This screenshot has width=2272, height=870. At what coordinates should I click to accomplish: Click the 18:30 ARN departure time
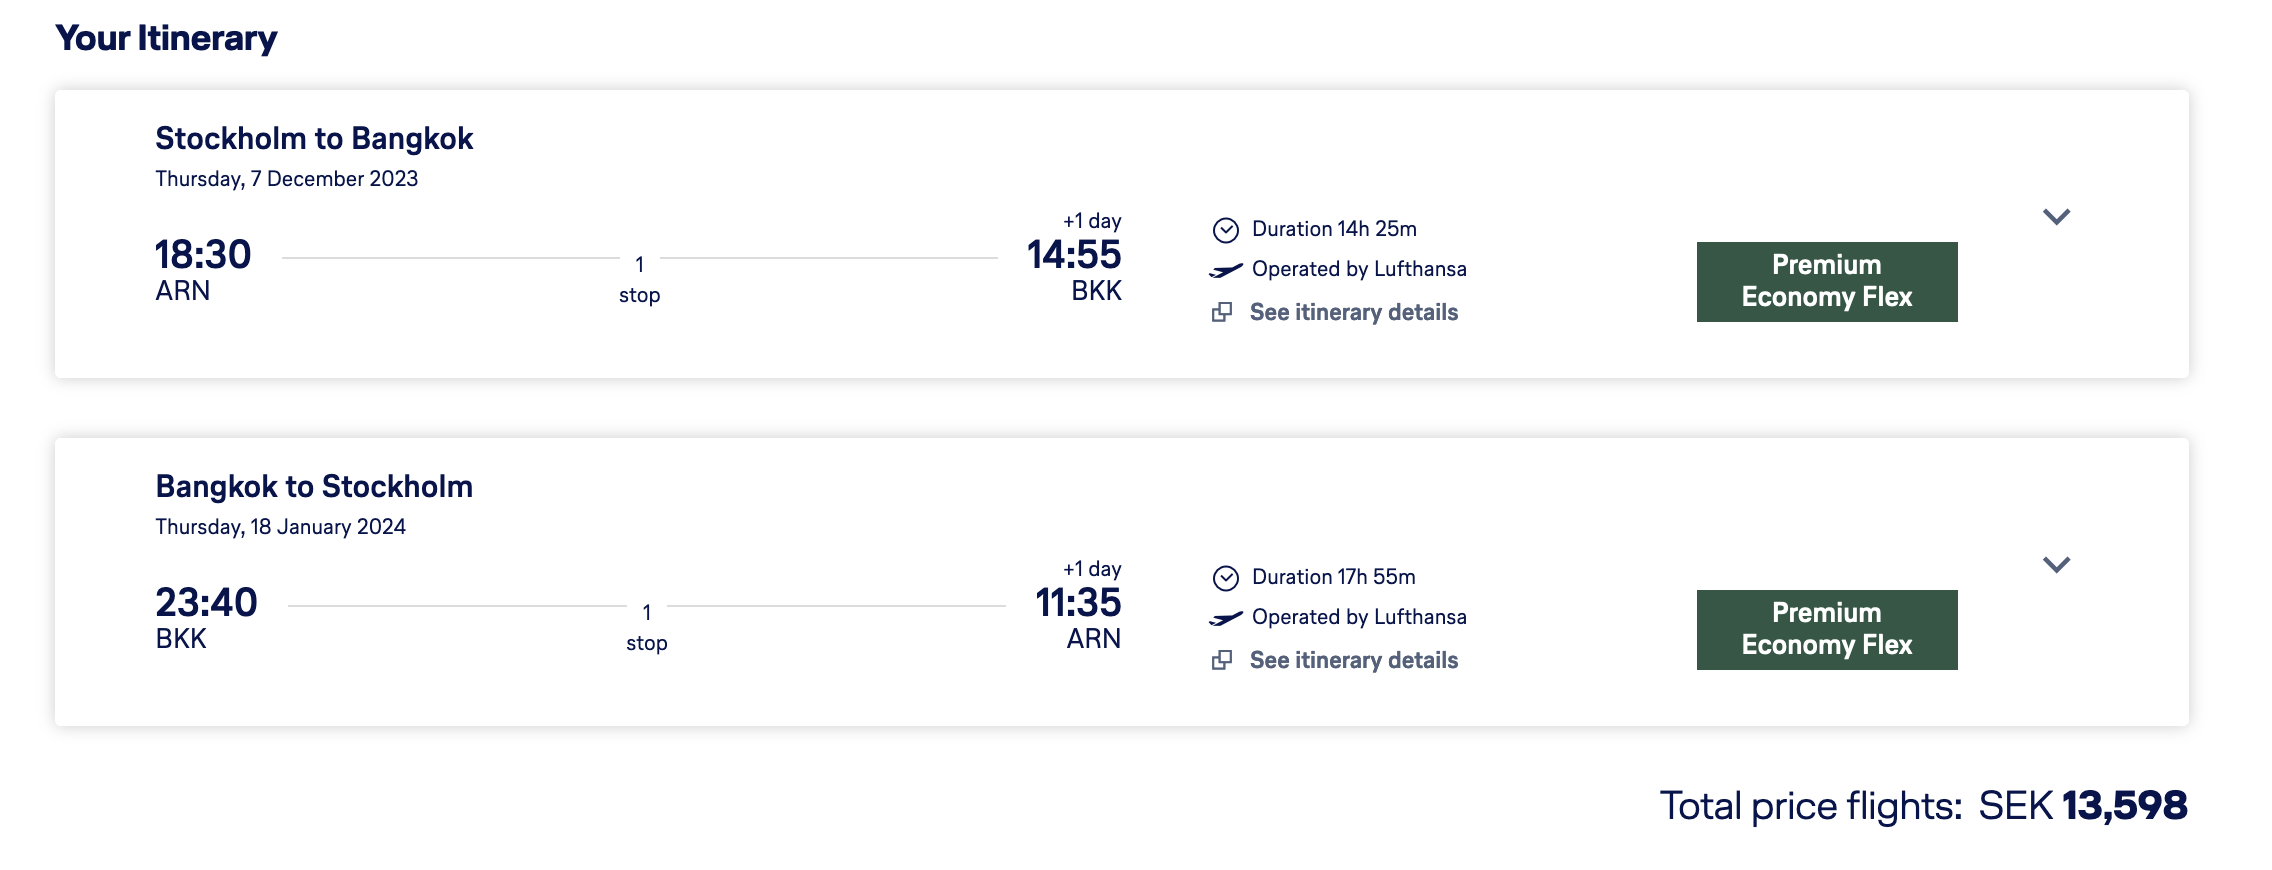pos(203,255)
